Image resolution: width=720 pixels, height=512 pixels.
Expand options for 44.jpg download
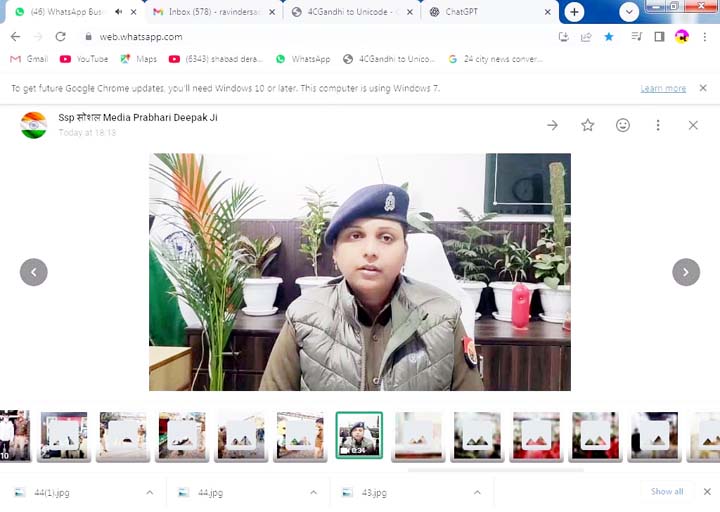[x=313, y=492]
